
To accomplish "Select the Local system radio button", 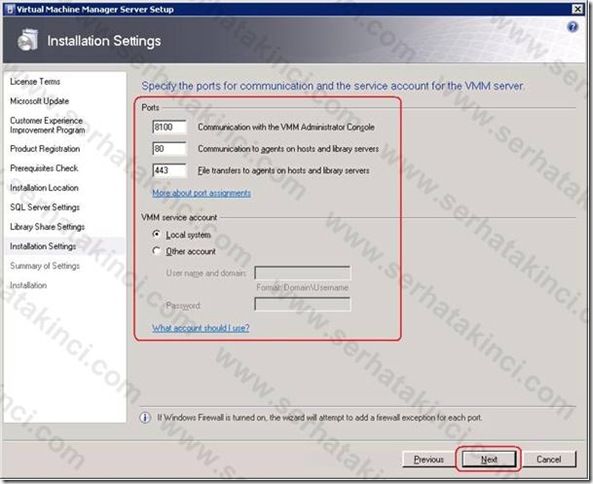I will [x=156, y=234].
